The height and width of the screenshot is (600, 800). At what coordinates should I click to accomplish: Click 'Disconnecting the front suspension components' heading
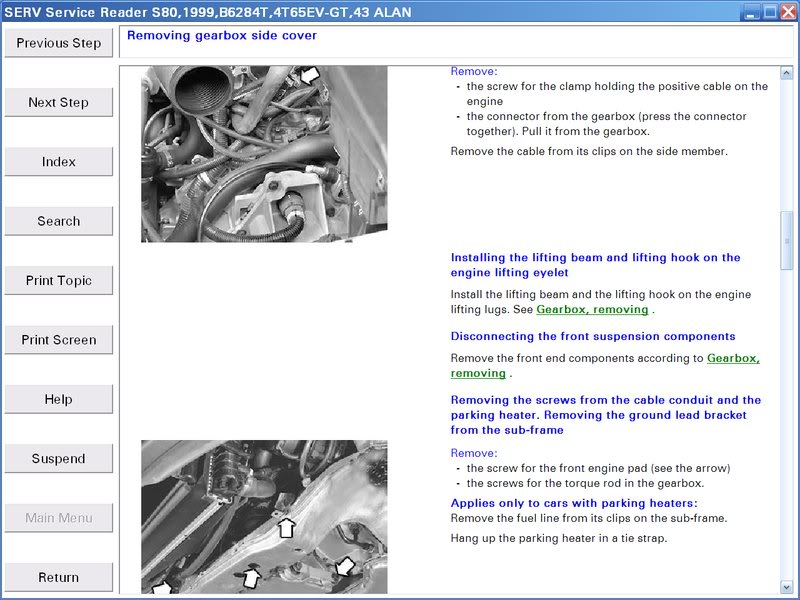(593, 337)
